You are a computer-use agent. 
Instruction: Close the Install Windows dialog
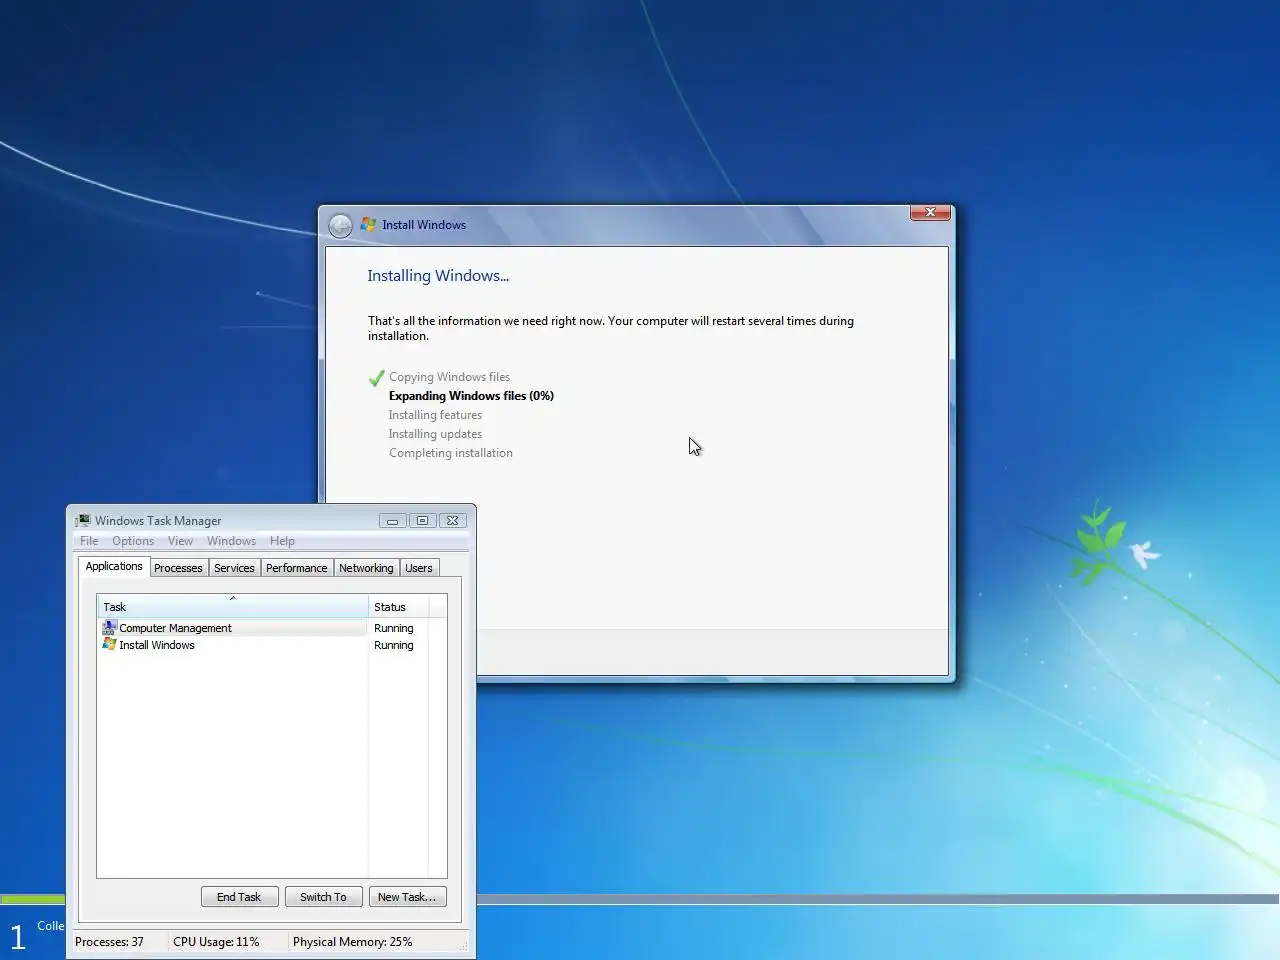930,212
